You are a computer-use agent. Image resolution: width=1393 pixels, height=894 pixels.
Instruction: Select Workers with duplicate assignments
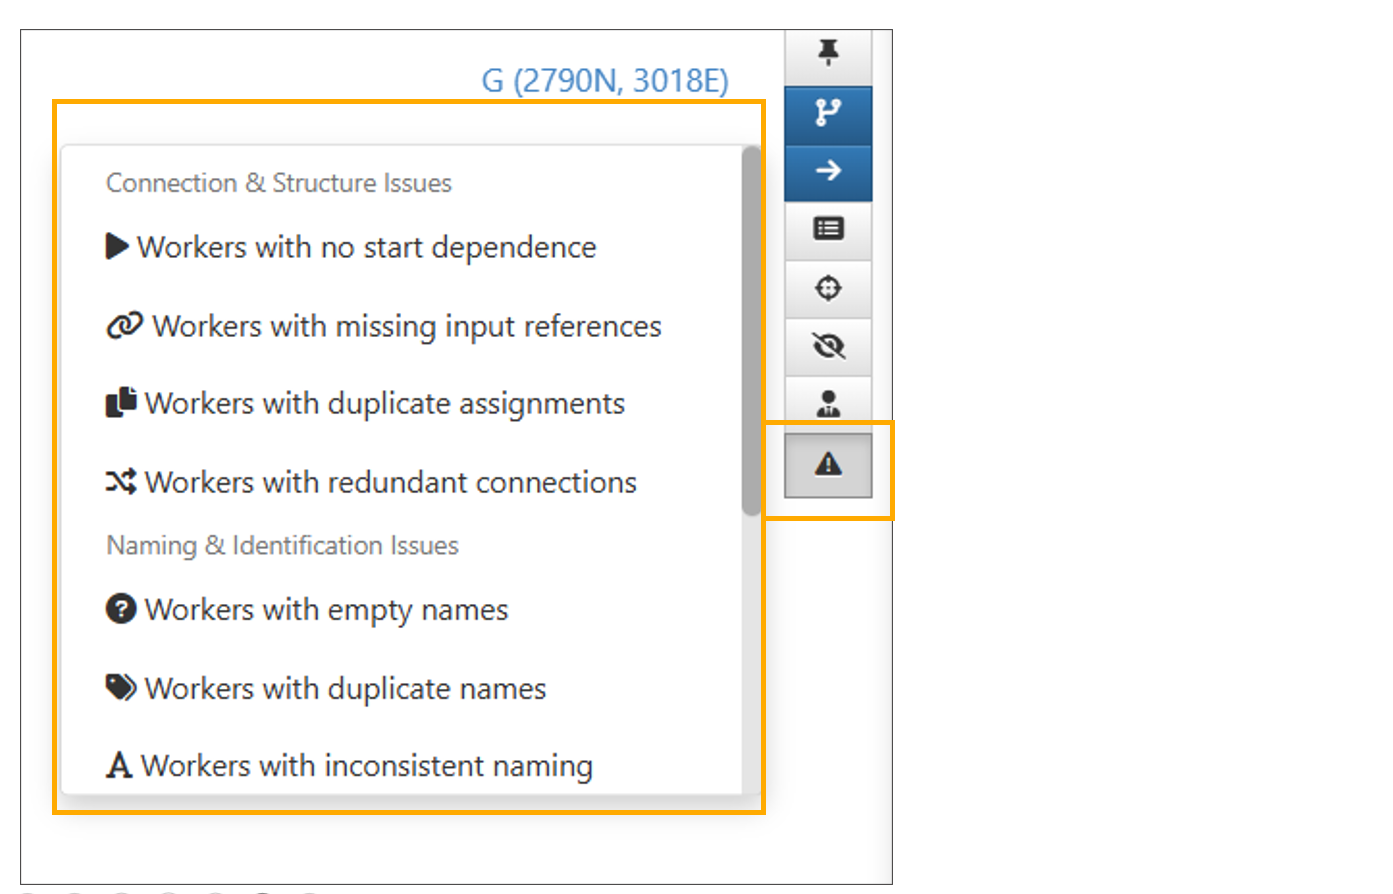tap(384, 403)
